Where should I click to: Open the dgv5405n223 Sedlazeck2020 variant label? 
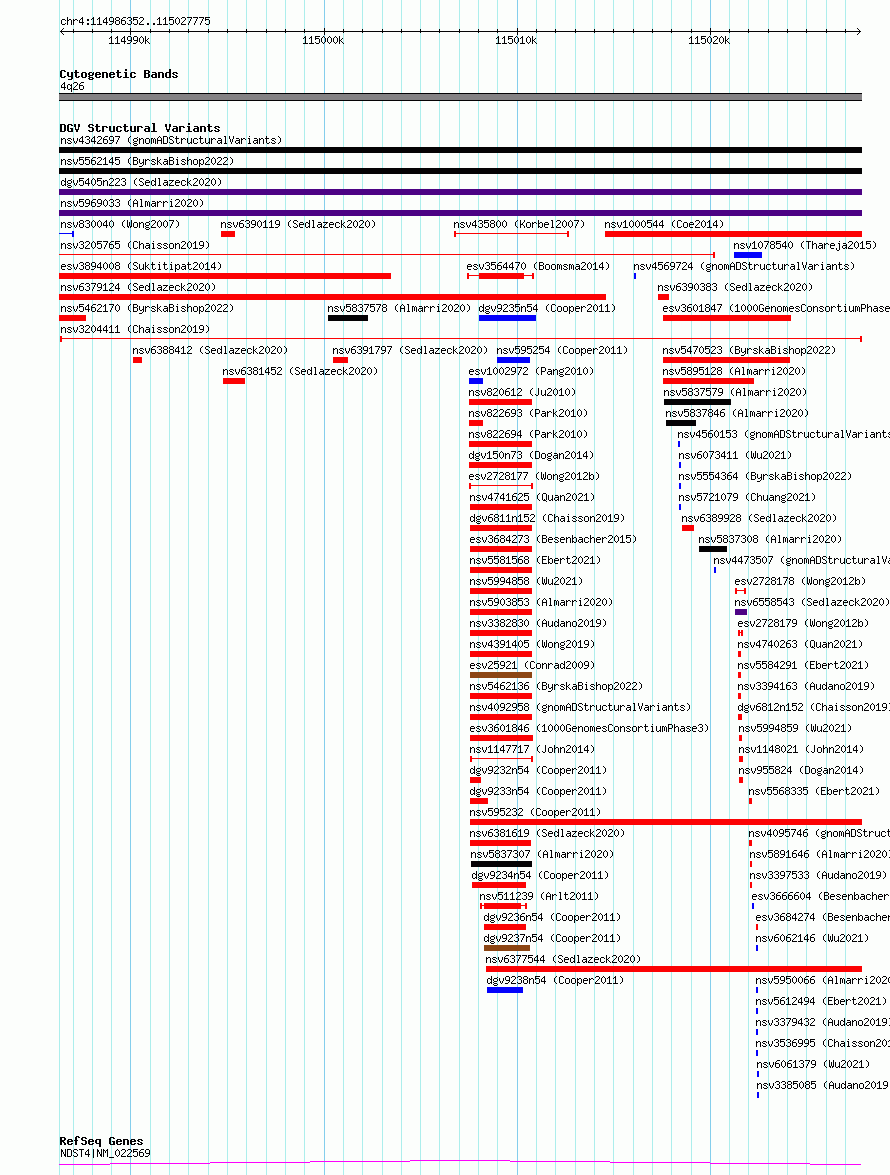coord(141,182)
